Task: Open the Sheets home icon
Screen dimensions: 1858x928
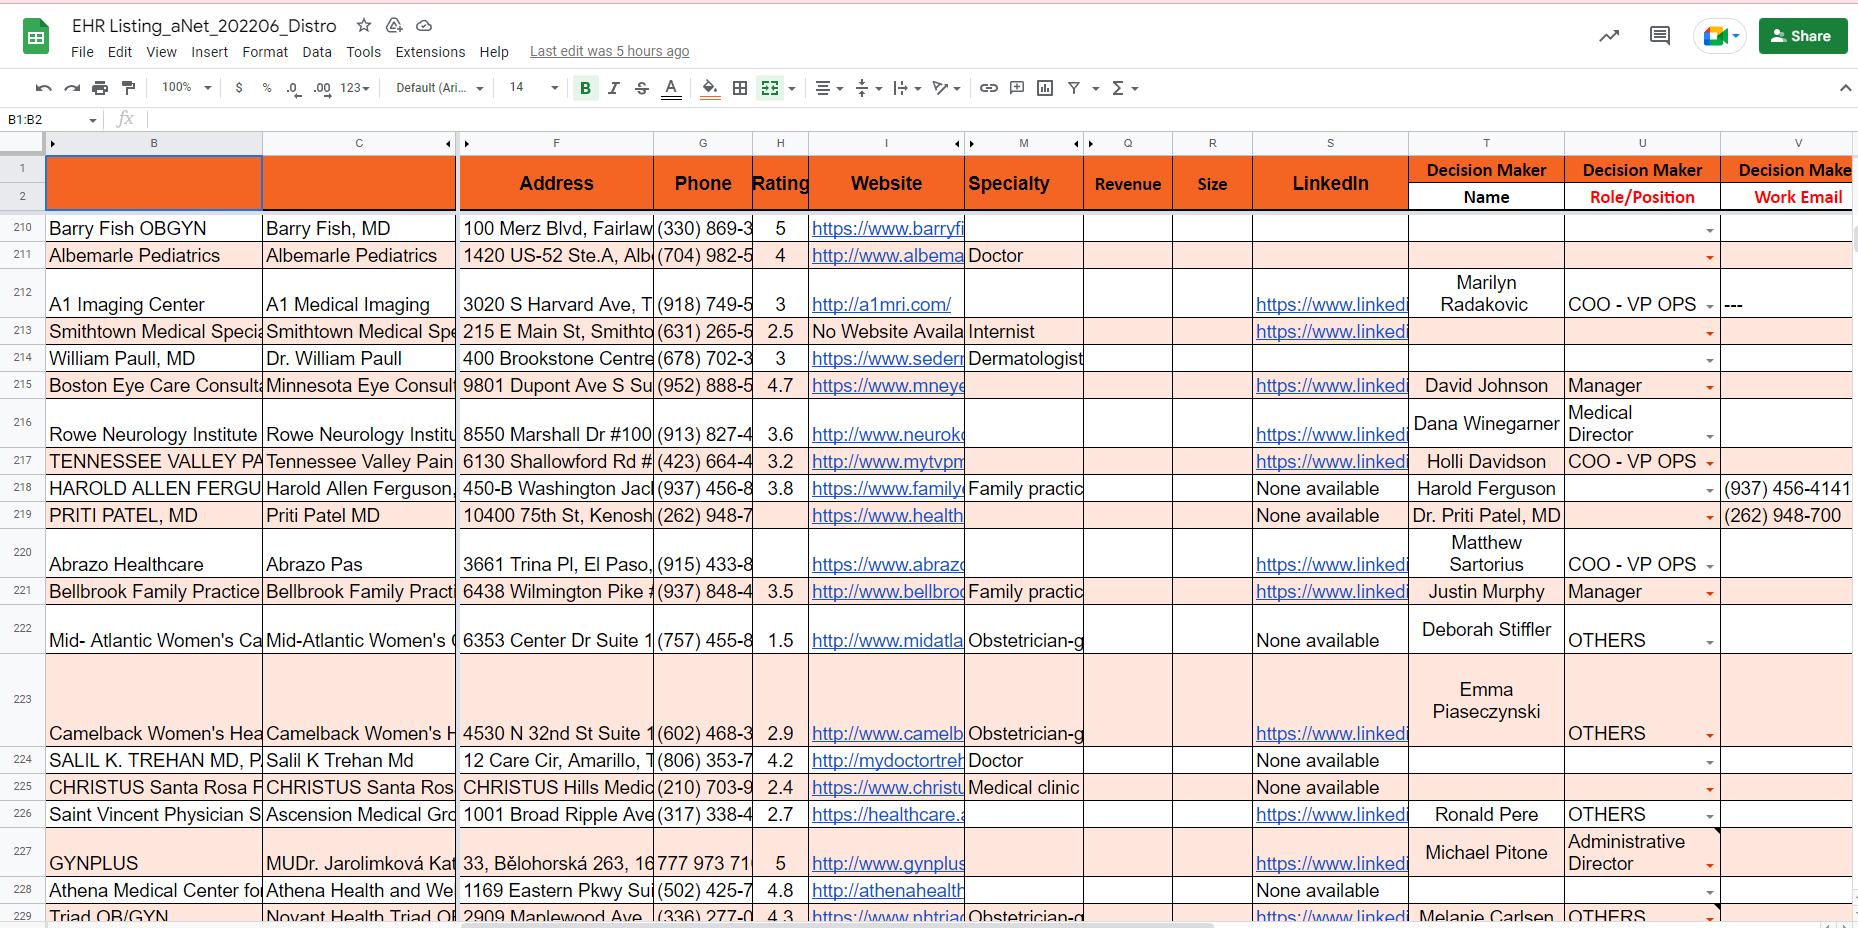Action: [36, 37]
